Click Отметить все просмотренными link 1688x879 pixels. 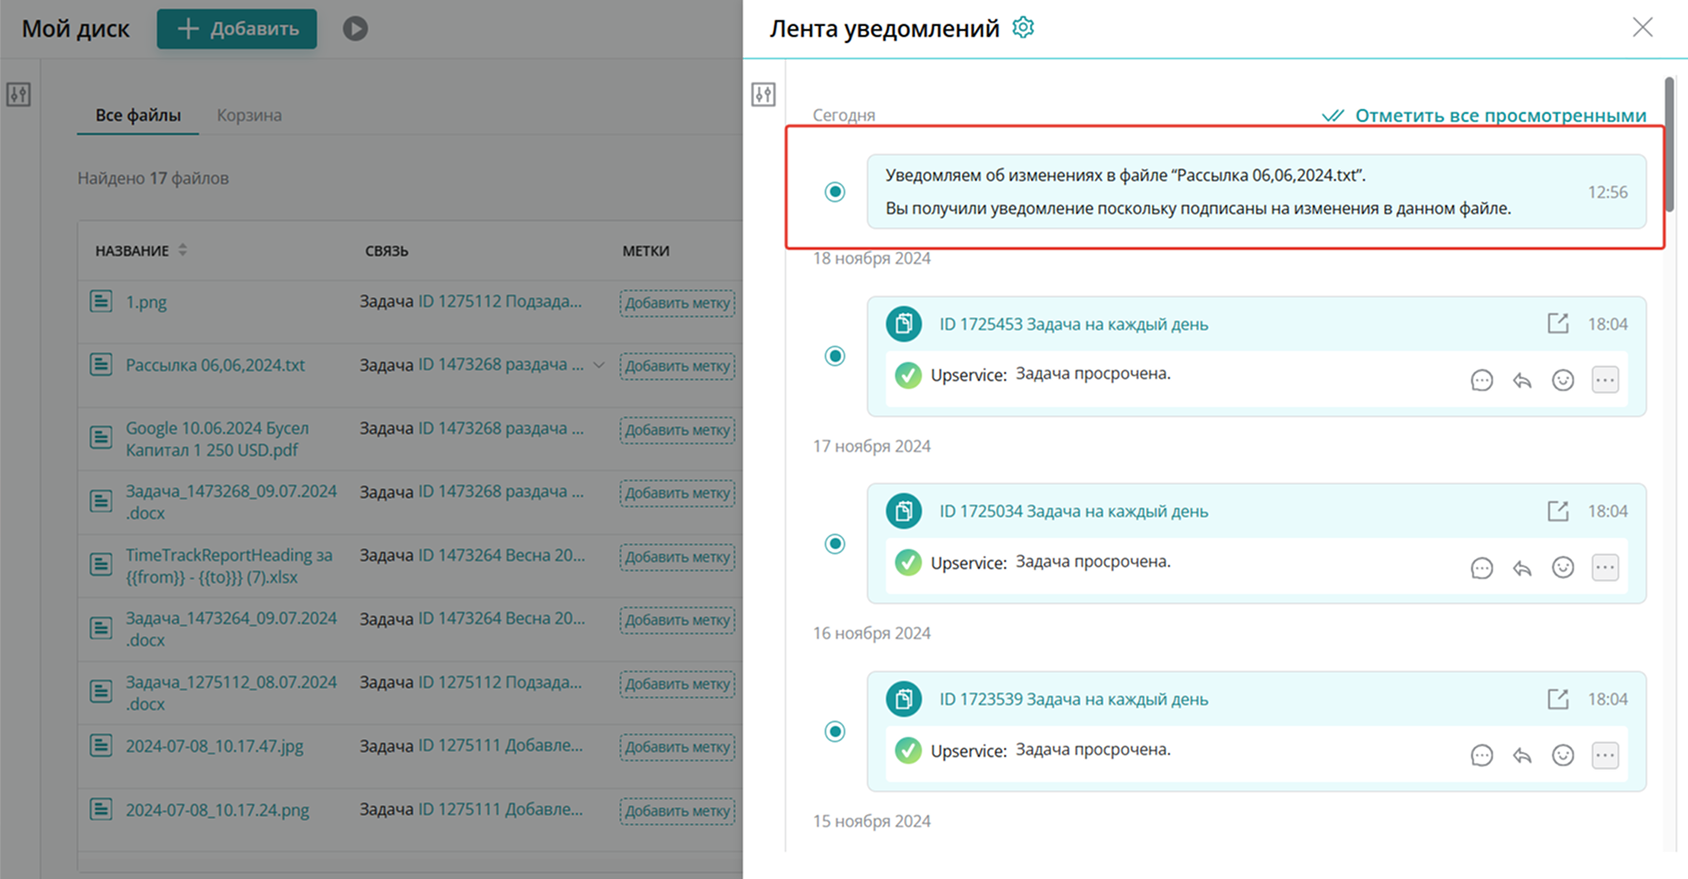(1485, 115)
